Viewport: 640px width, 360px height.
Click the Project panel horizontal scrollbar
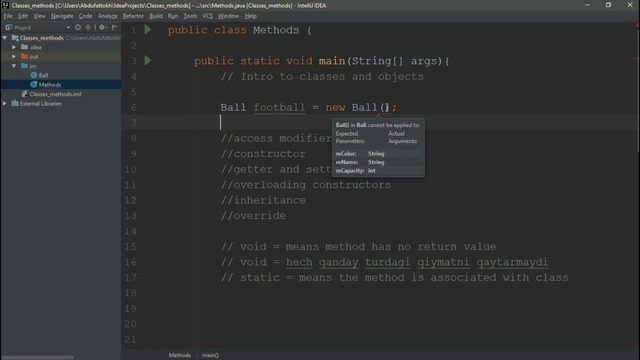click(38, 358)
